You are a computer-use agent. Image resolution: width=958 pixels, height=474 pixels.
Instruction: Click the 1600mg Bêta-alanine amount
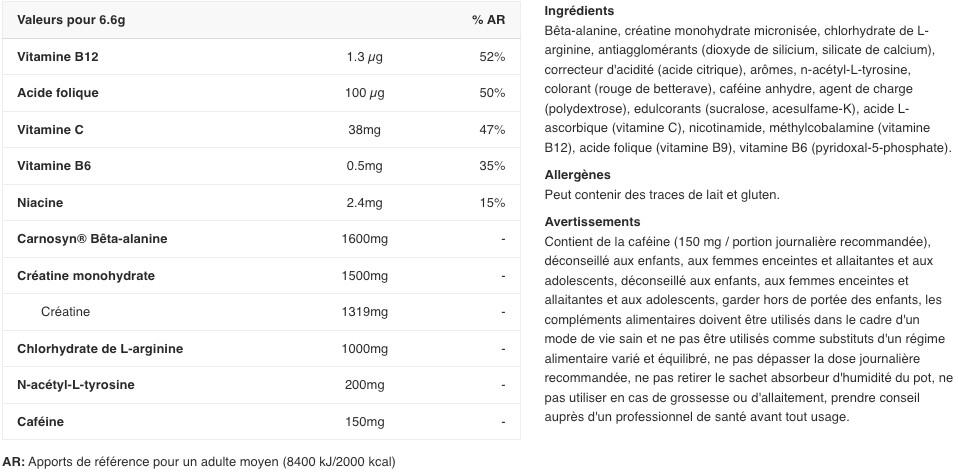click(364, 239)
